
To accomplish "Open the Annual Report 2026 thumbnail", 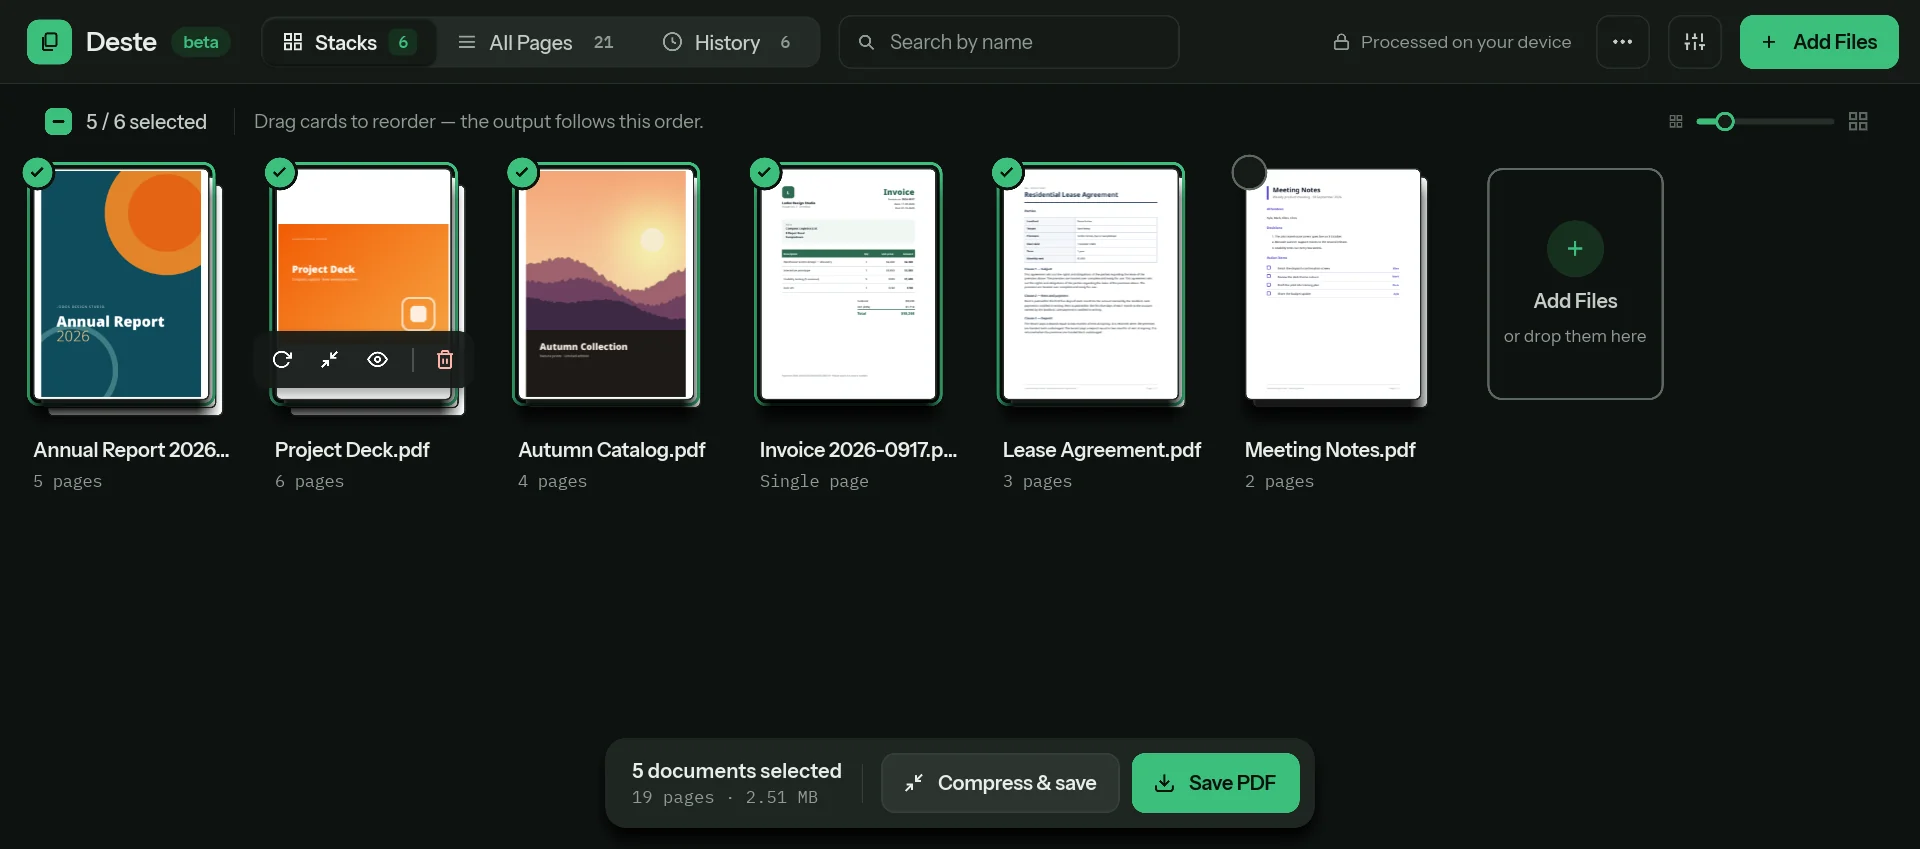I will pyautogui.click(x=122, y=284).
